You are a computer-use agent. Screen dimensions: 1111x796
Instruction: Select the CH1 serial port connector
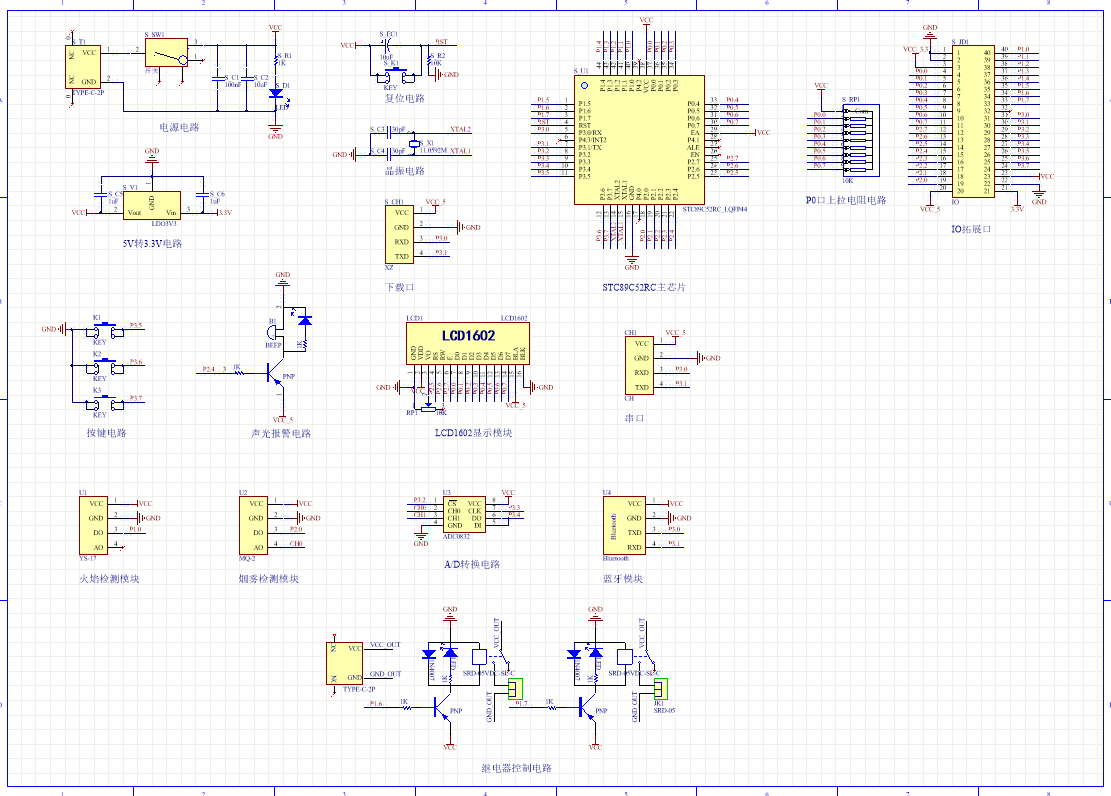click(640, 365)
